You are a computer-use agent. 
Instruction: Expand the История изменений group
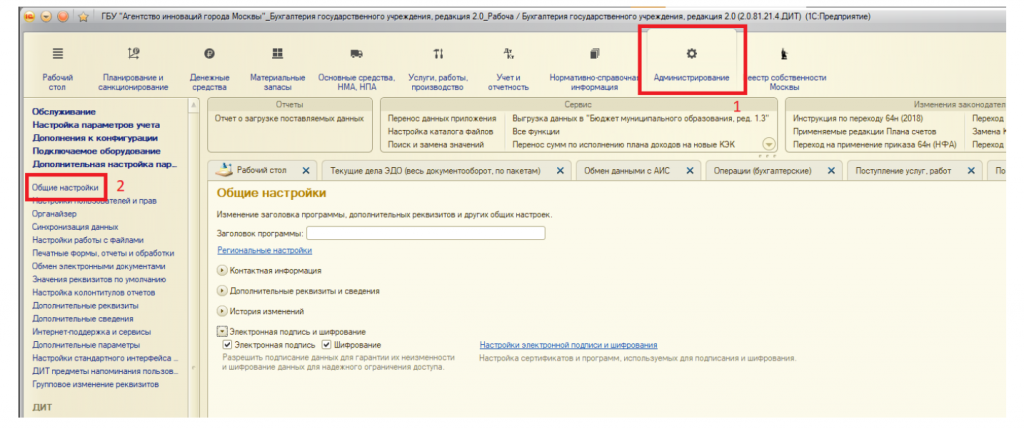click(221, 311)
